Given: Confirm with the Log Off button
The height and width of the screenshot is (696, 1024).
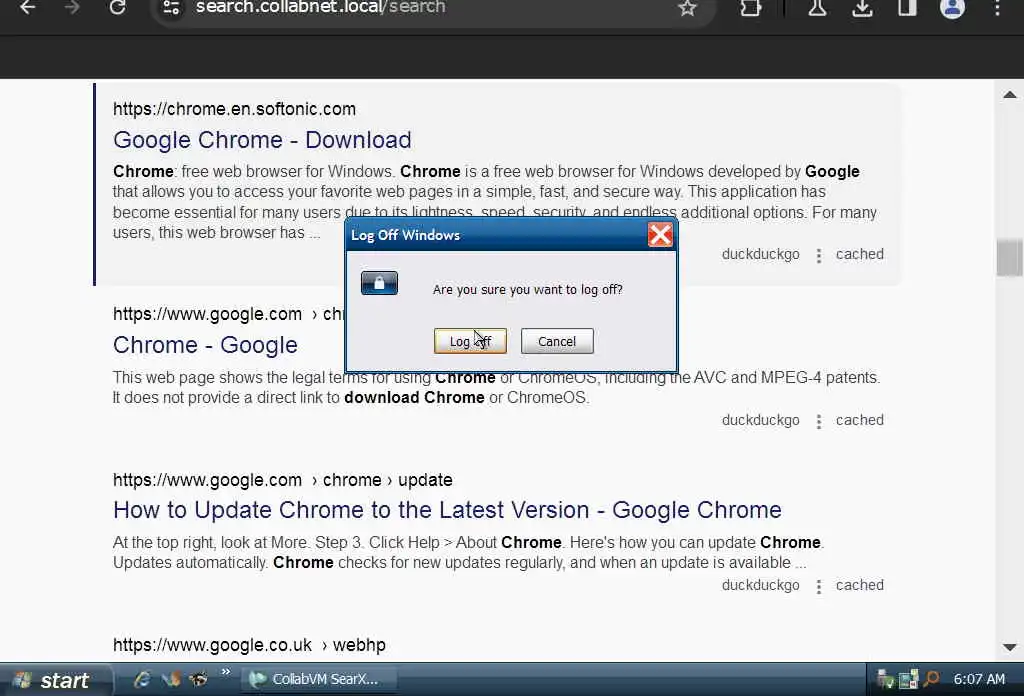Looking at the screenshot, I should pos(470,341).
